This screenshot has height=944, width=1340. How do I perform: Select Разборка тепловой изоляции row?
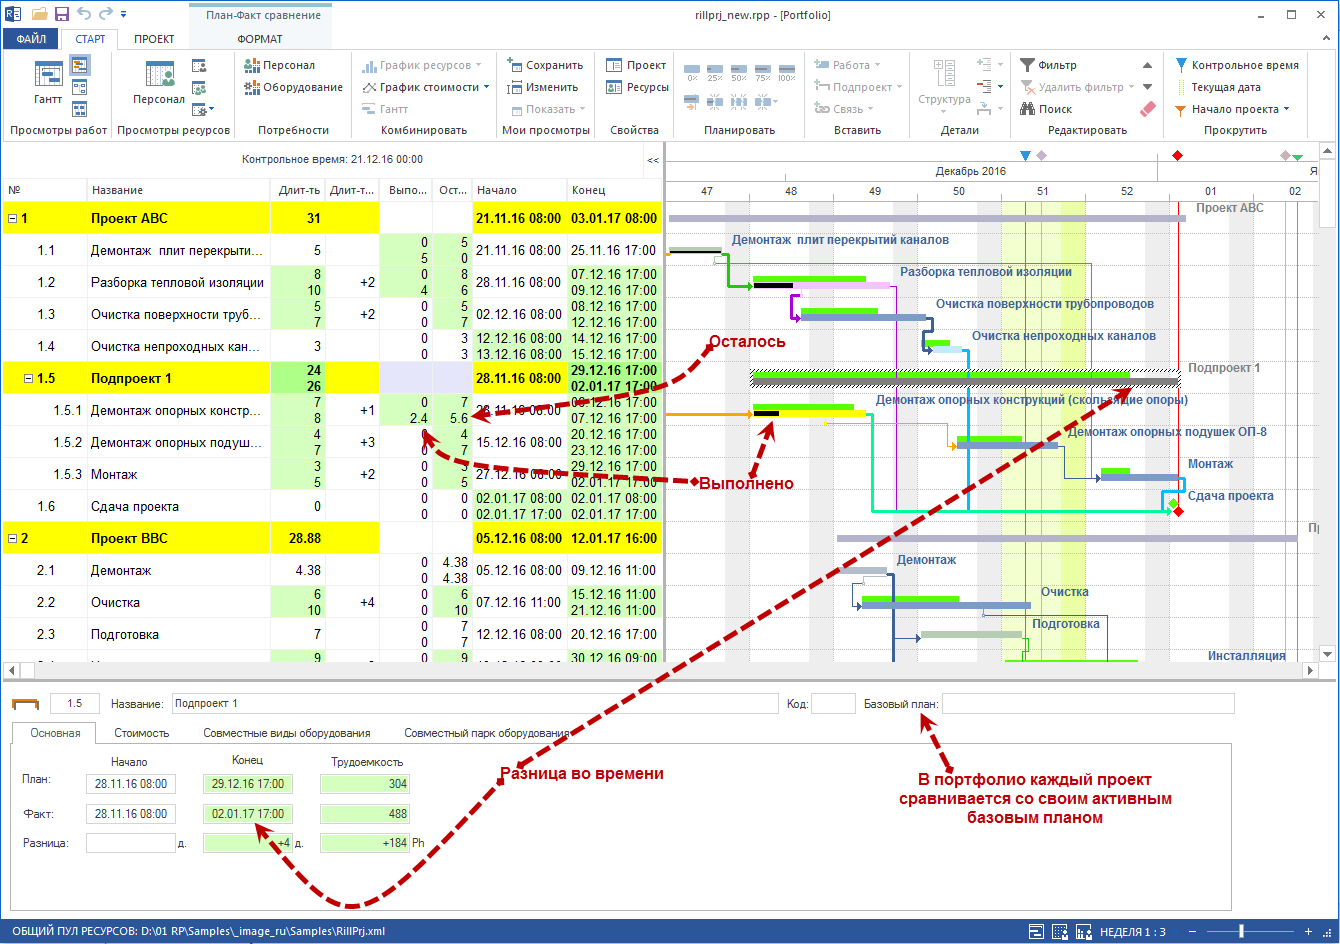[332, 282]
